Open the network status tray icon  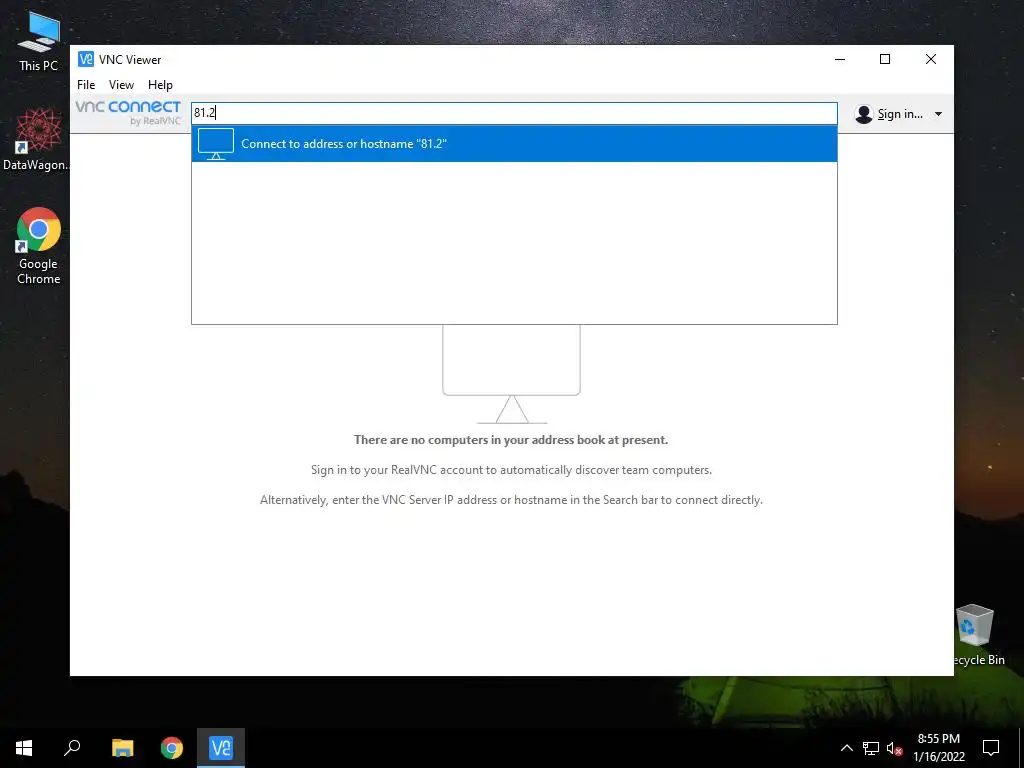point(871,748)
